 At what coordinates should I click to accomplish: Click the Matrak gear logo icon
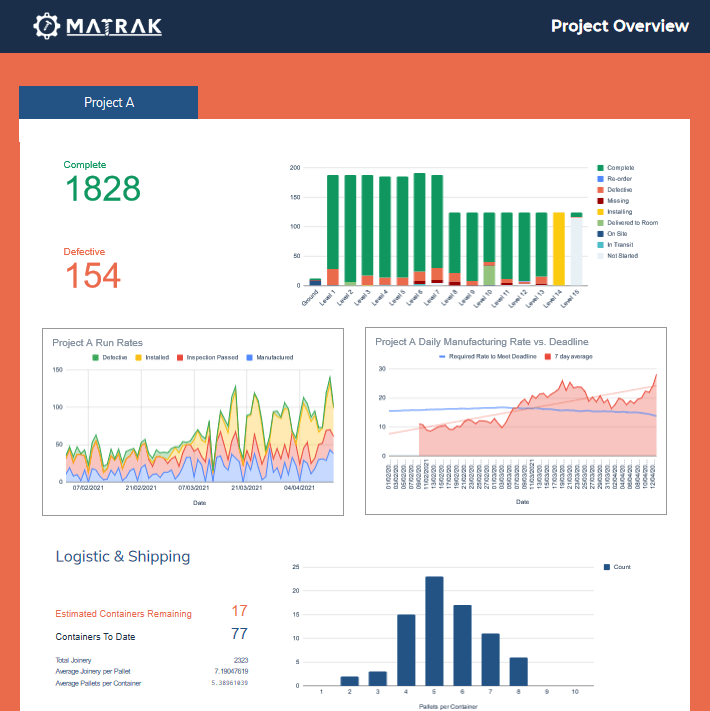tap(46, 26)
